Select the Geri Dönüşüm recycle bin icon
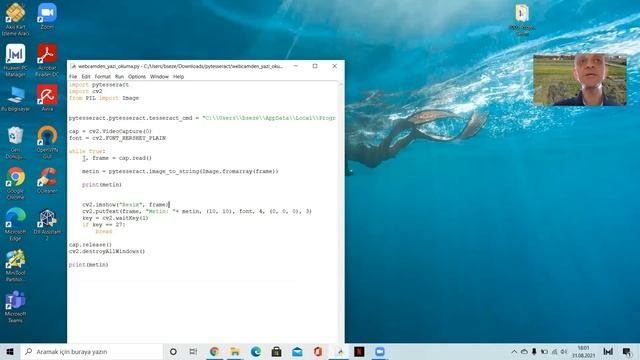This screenshot has height=360, width=640. pos(15,142)
